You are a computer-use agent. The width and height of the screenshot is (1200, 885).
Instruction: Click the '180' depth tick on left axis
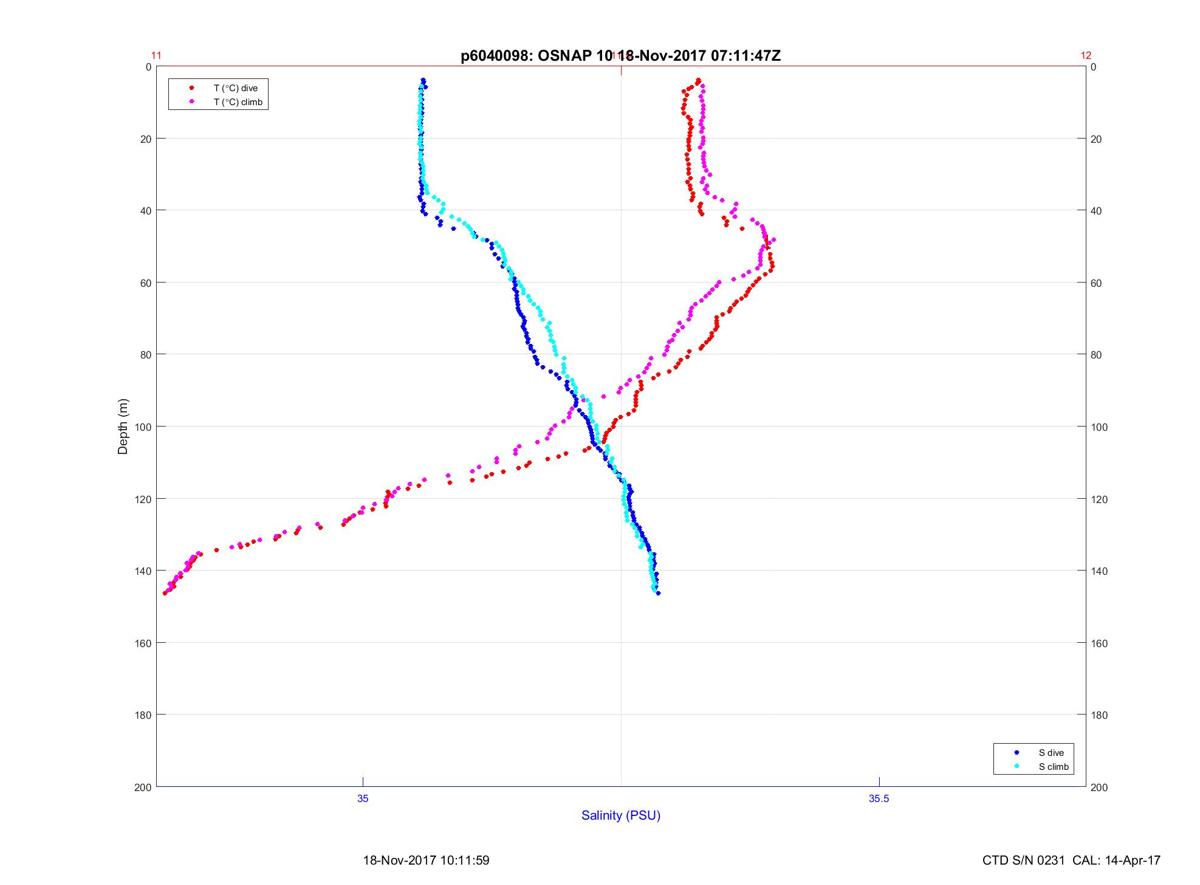coord(142,715)
